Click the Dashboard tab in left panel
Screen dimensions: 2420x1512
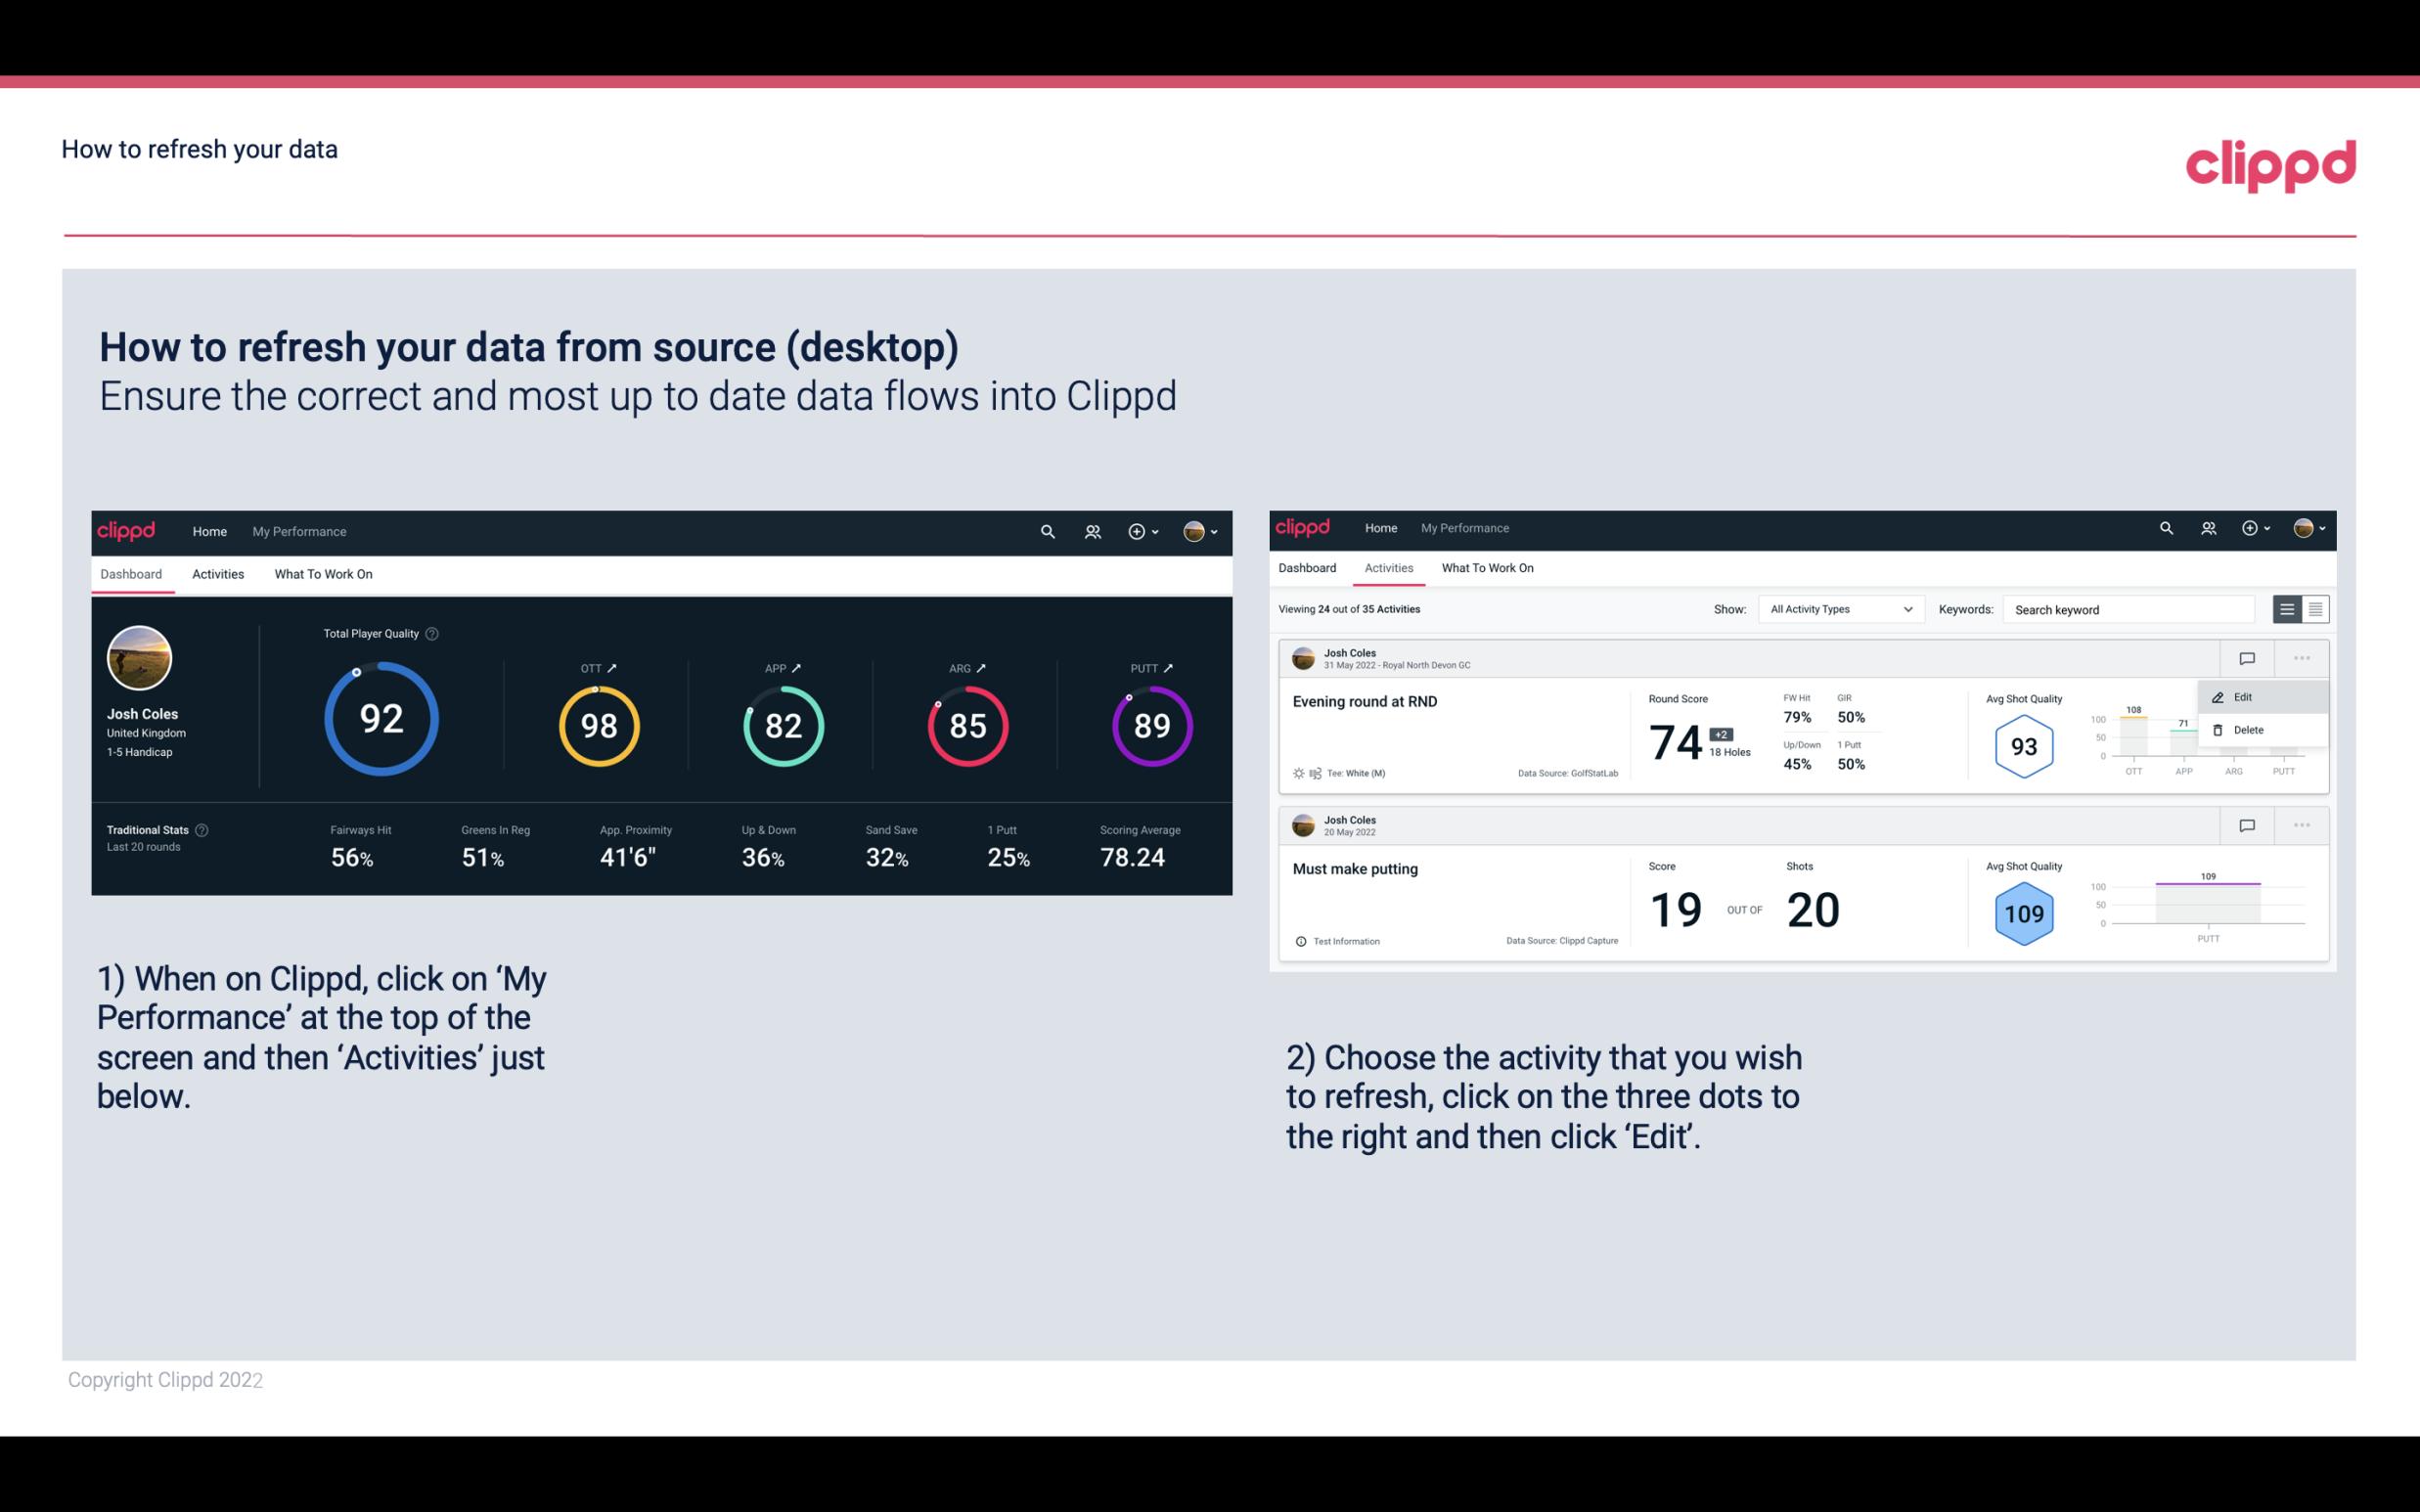pyautogui.click(x=132, y=573)
